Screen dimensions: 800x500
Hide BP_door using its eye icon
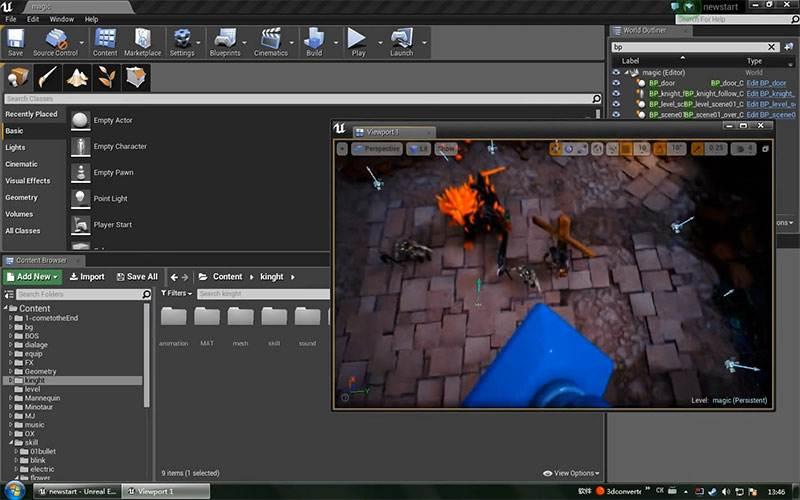[x=616, y=83]
